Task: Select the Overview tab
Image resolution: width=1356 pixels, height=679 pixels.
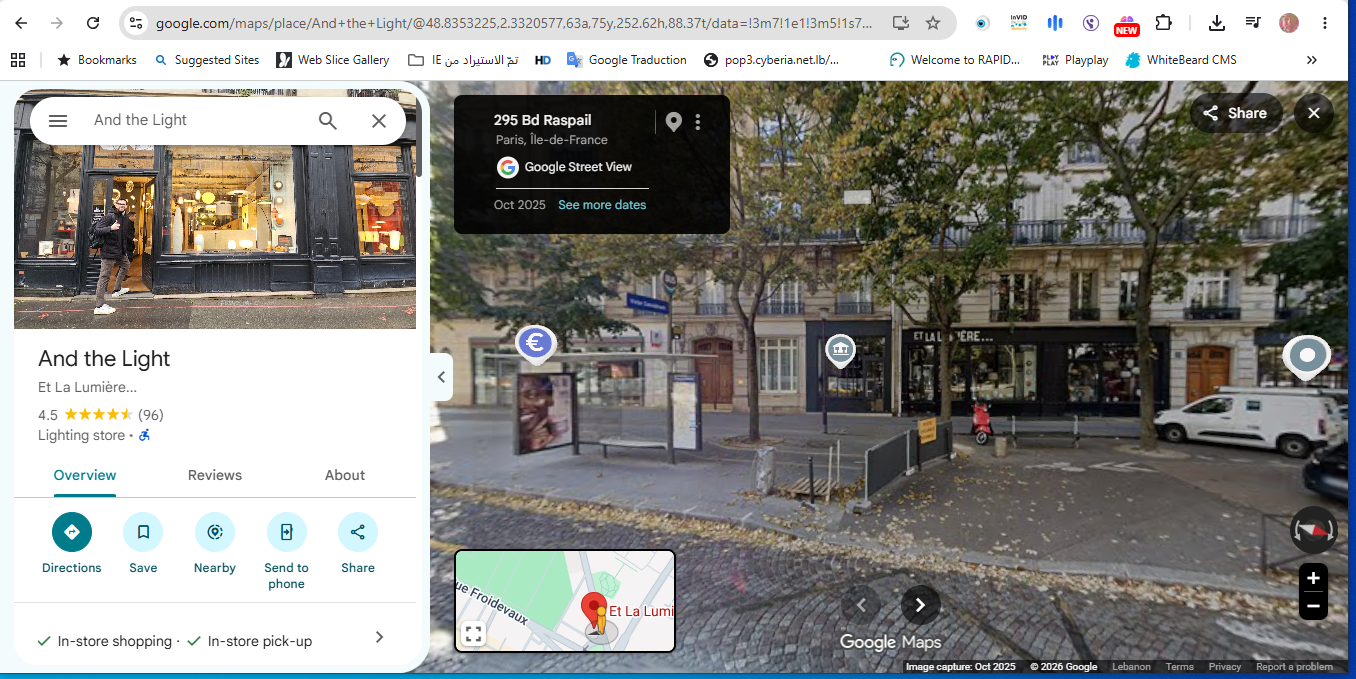Action: point(85,475)
